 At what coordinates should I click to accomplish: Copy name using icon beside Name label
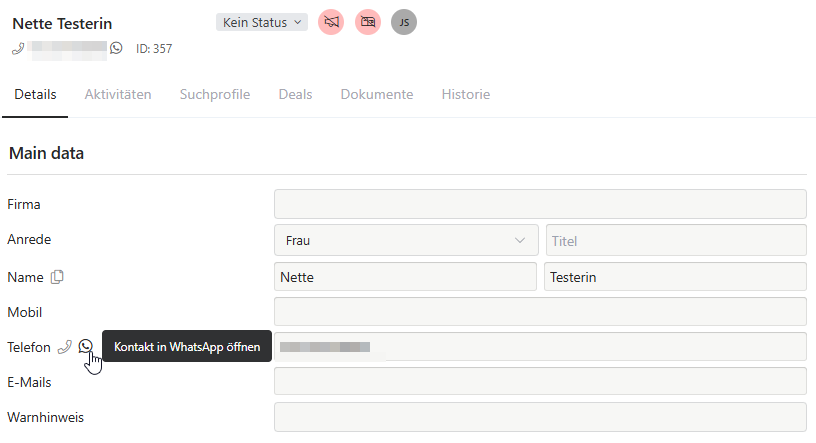(57, 277)
